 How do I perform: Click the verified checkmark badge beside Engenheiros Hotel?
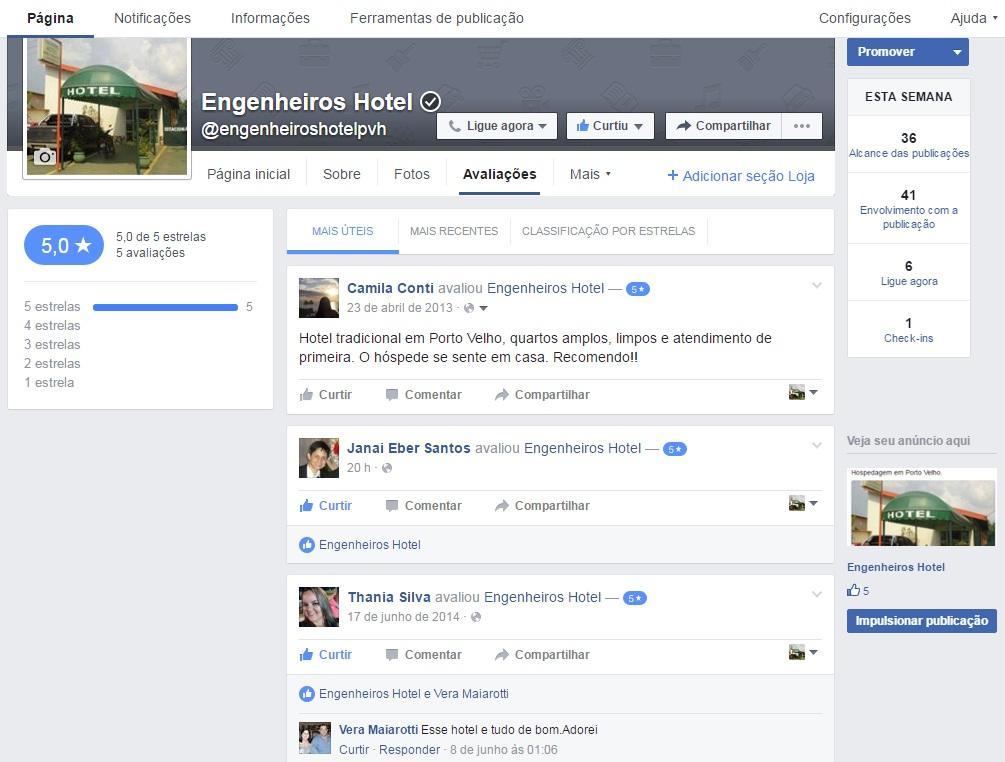click(x=431, y=101)
